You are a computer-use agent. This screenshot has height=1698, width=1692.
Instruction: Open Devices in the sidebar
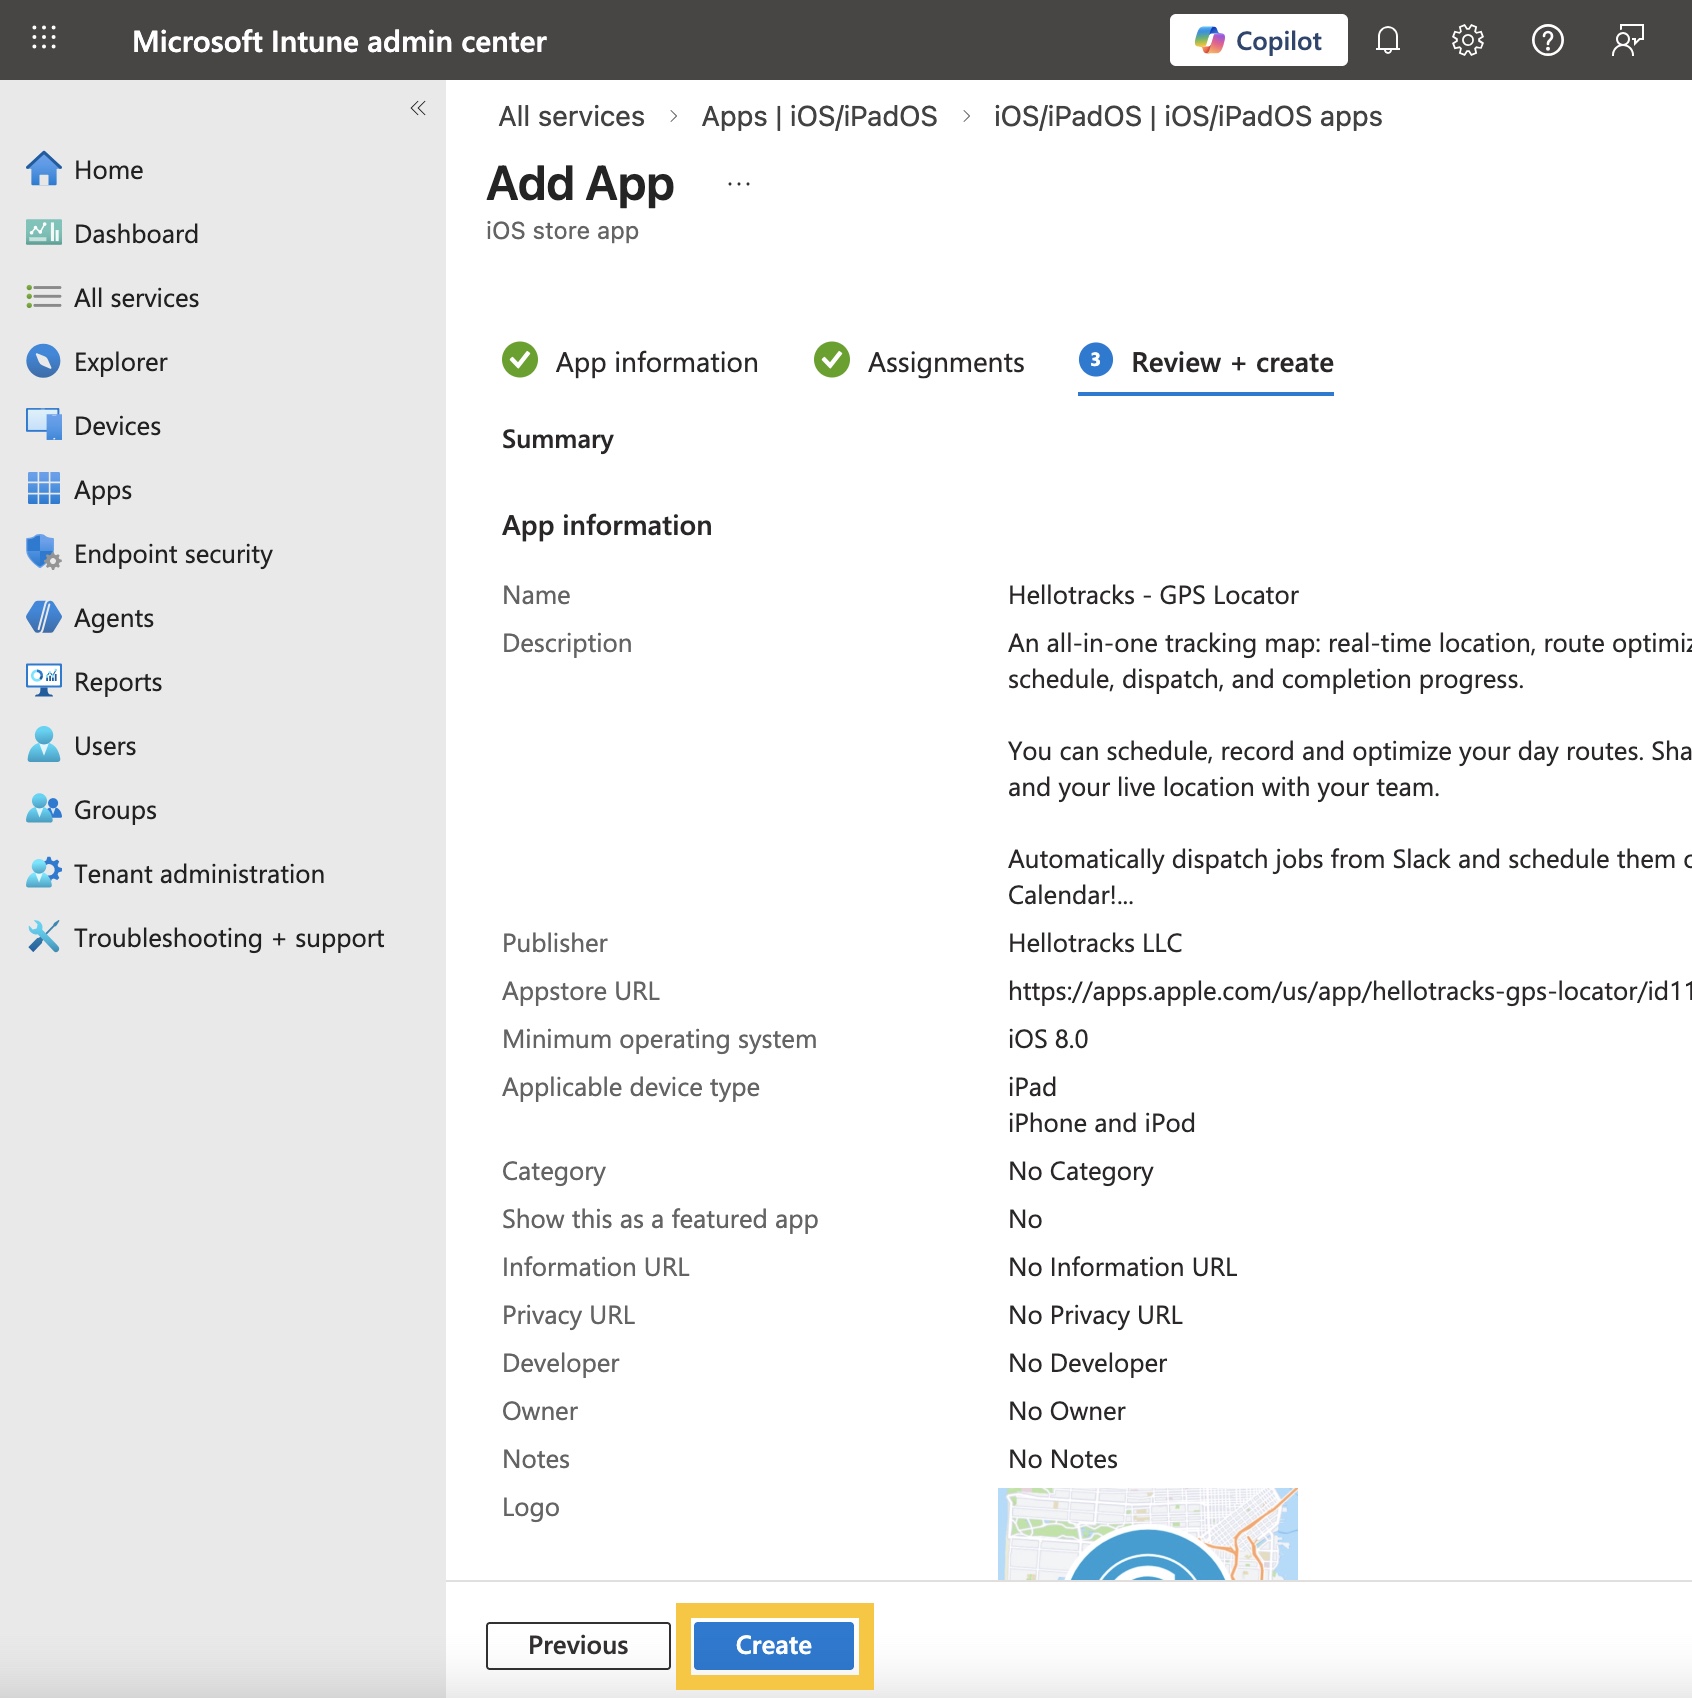click(x=117, y=426)
